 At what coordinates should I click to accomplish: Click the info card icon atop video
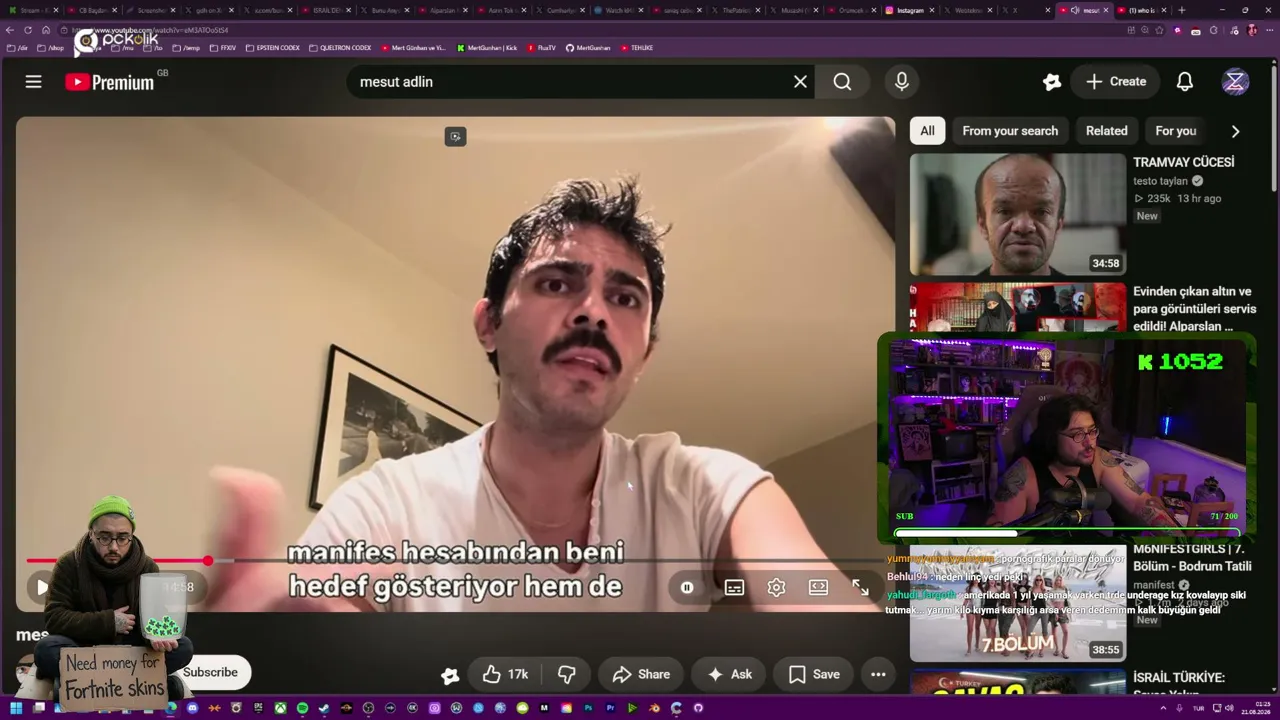coord(455,137)
